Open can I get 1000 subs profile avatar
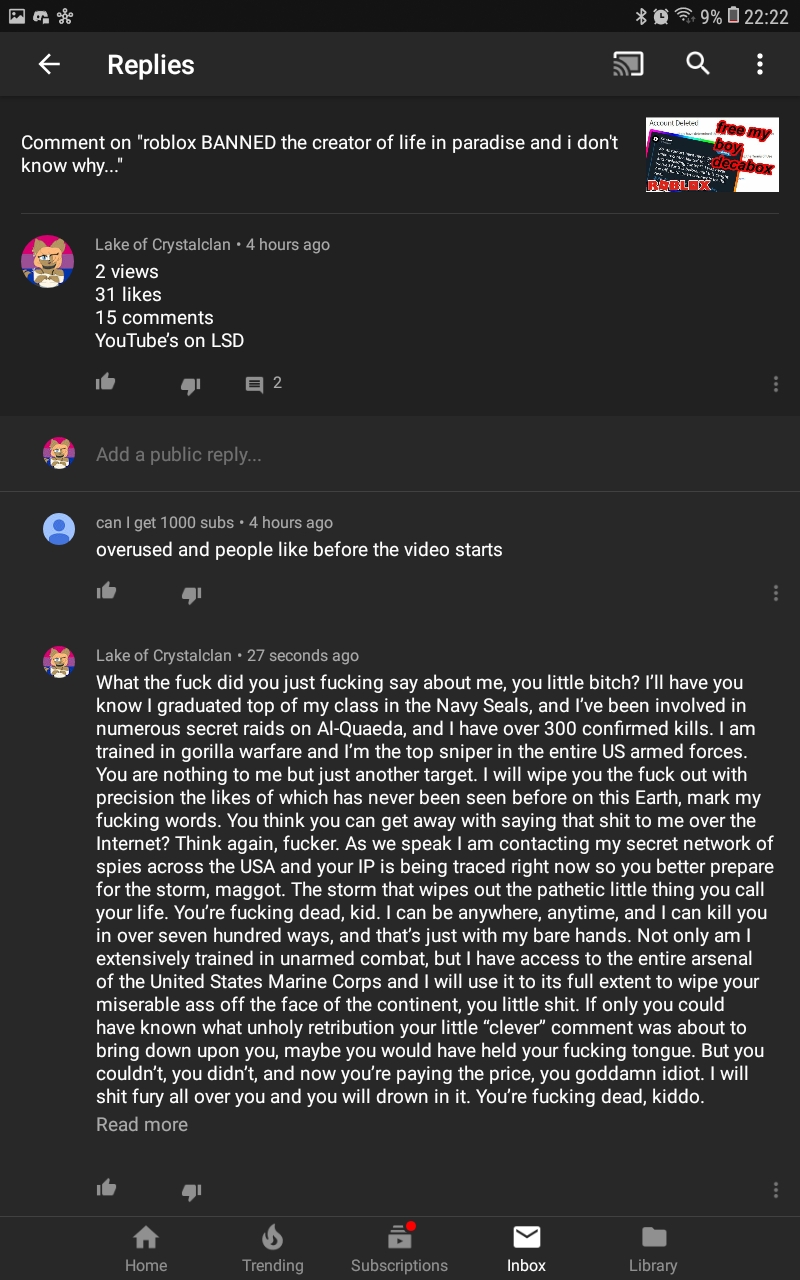Screen dimensions: 800x1280 coord(58,528)
